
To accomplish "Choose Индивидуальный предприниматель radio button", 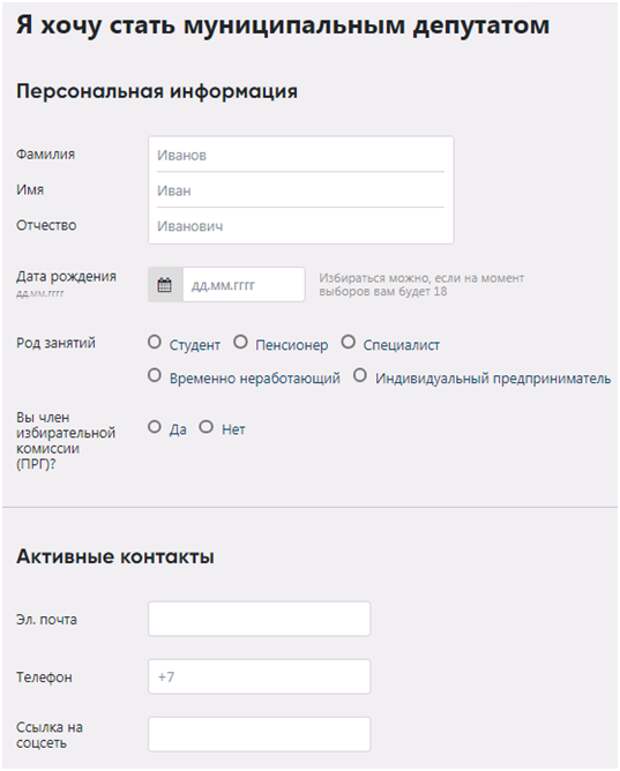I will (x=360, y=375).
